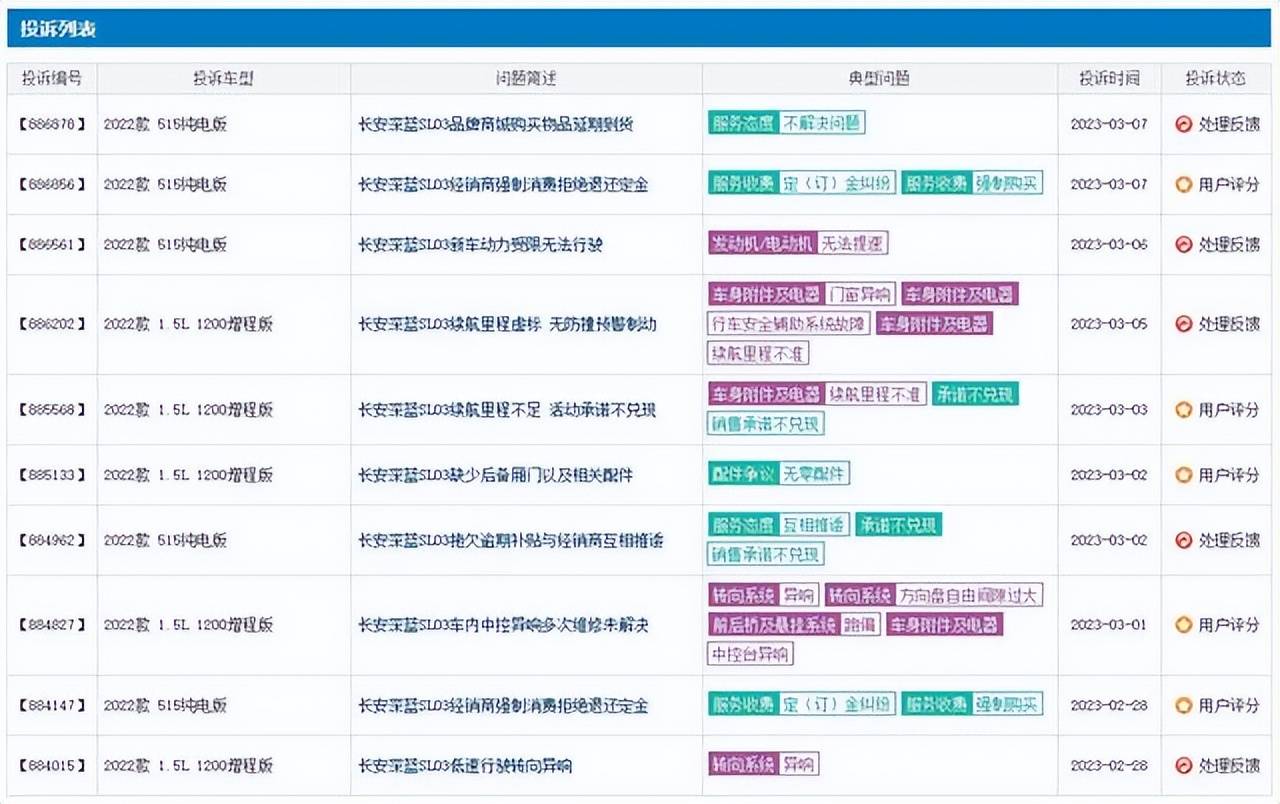Click the 投诉车型 column header
This screenshot has width=1280, height=804.
tap(223, 78)
